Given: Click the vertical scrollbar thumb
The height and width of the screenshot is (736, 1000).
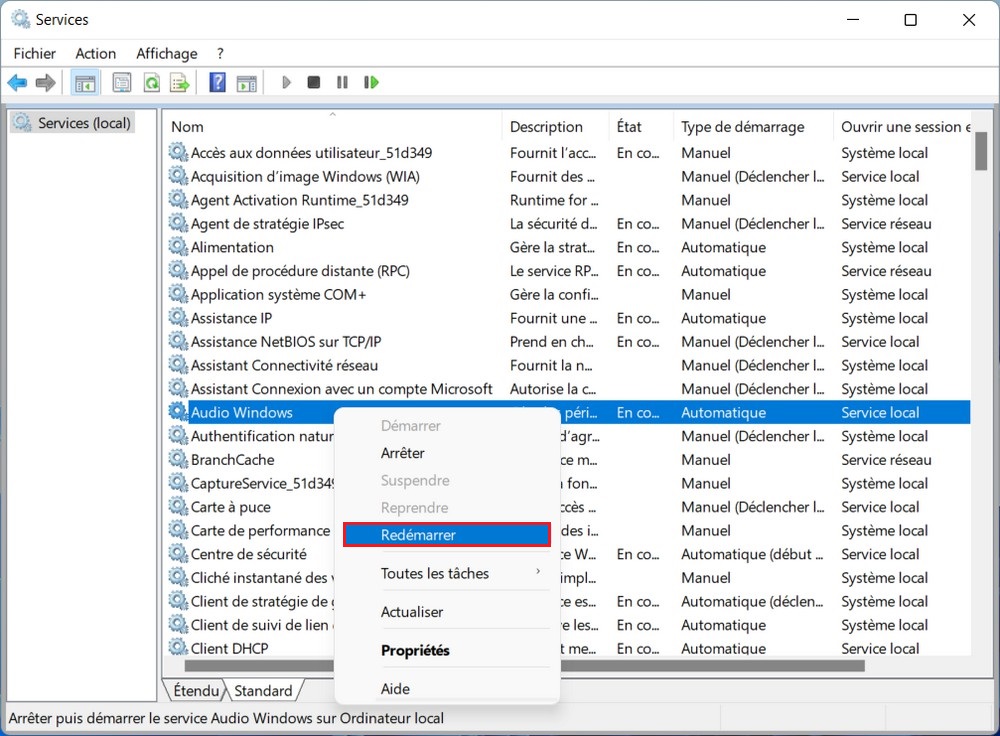Looking at the screenshot, I should 981,152.
